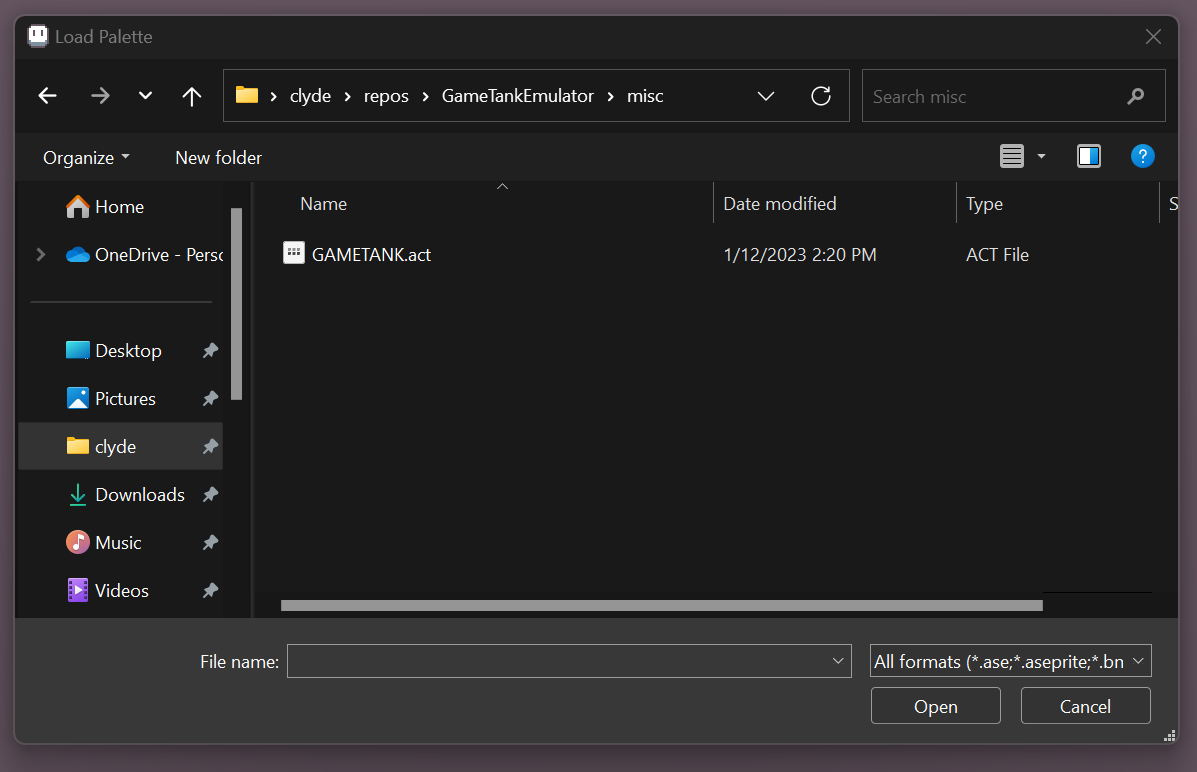The image size is (1197, 772).
Task: Click the Open button
Action: 935,707
